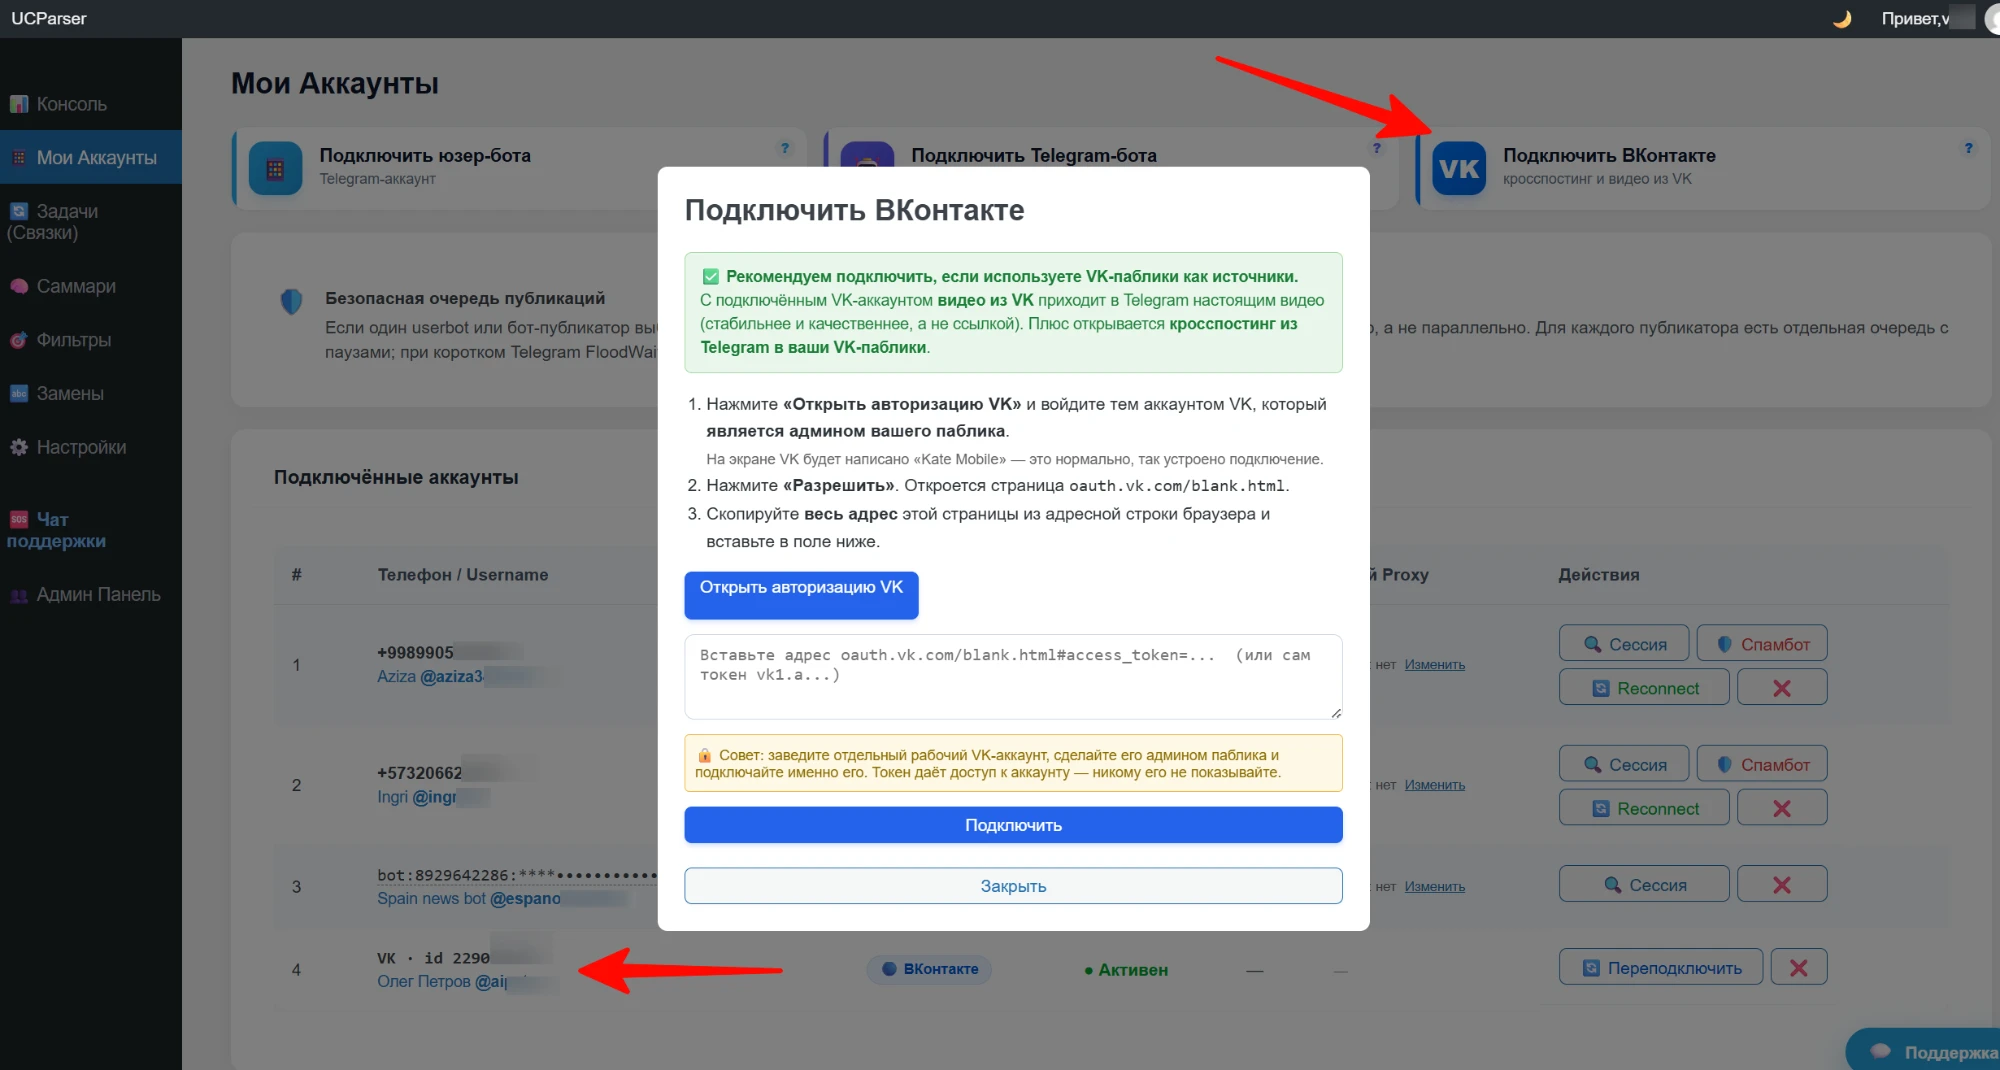Click the UCParser logo text

pyautogui.click(x=49, y=18)
